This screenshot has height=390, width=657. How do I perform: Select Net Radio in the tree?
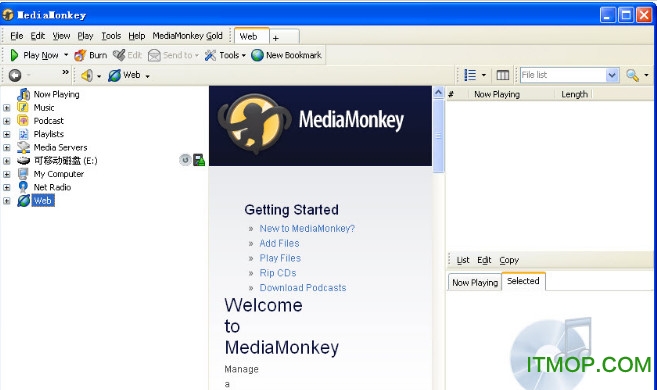click(x=52, y=187)
